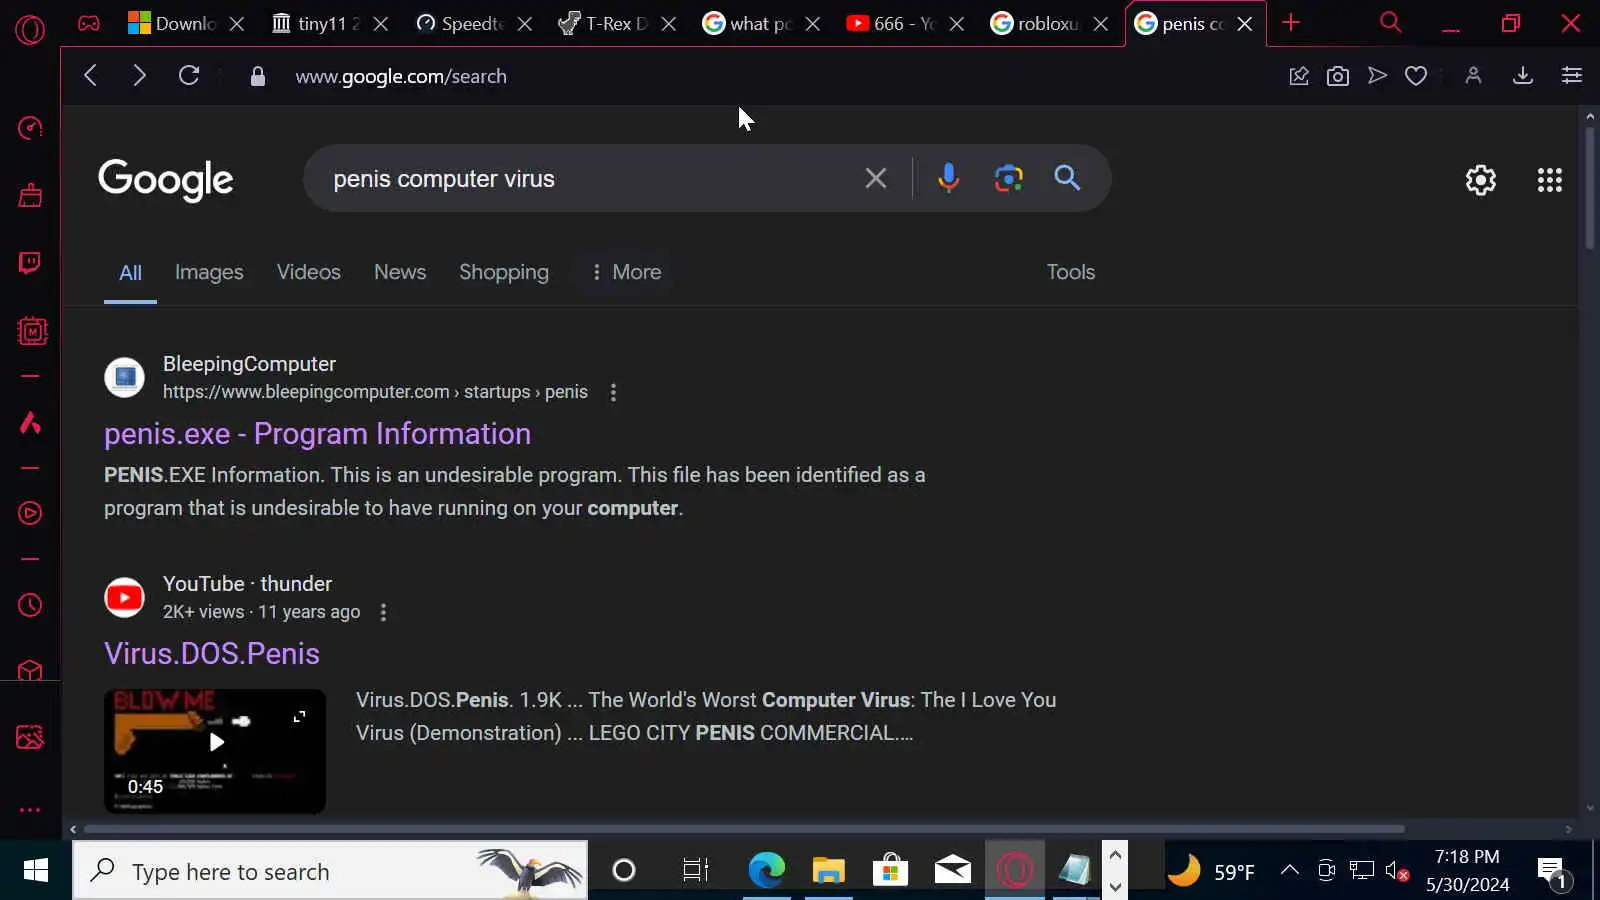The height and width of the screenshot is (900, 1600).
Task: Open the send arrow icon in address bar
Action: 1377,75
